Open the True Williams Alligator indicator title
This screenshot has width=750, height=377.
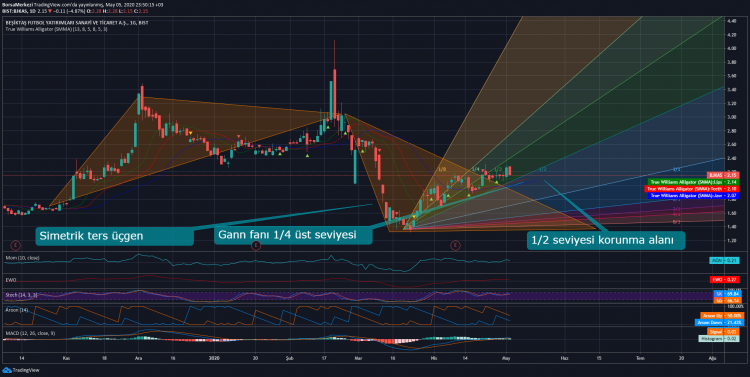56,29
